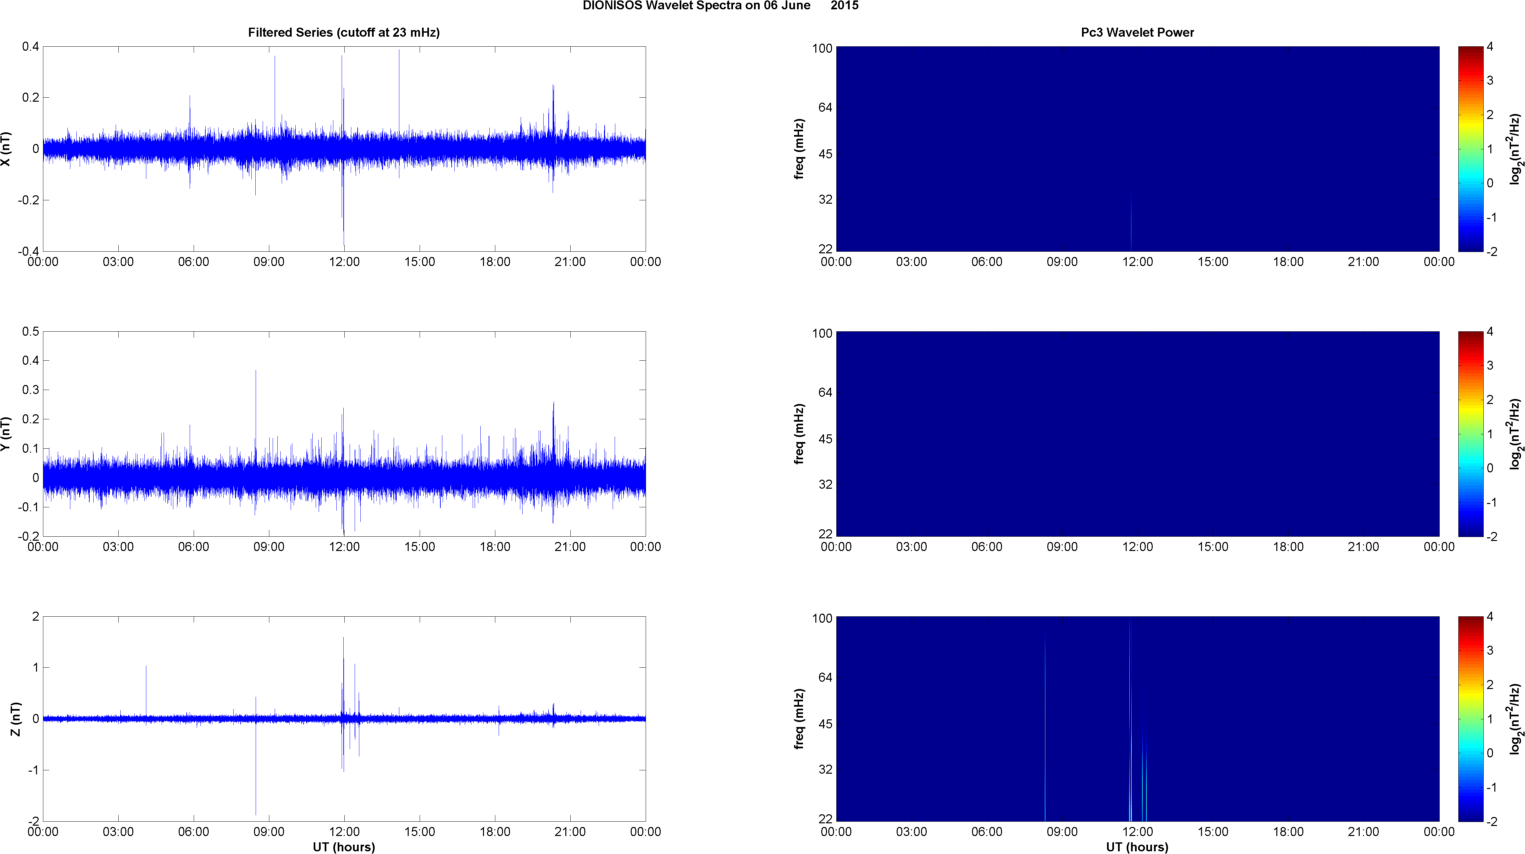Click the 45 frequency tick on the middle spectrogram
The width and height of the screenshot is (1525, 854).
coord(825,439)
